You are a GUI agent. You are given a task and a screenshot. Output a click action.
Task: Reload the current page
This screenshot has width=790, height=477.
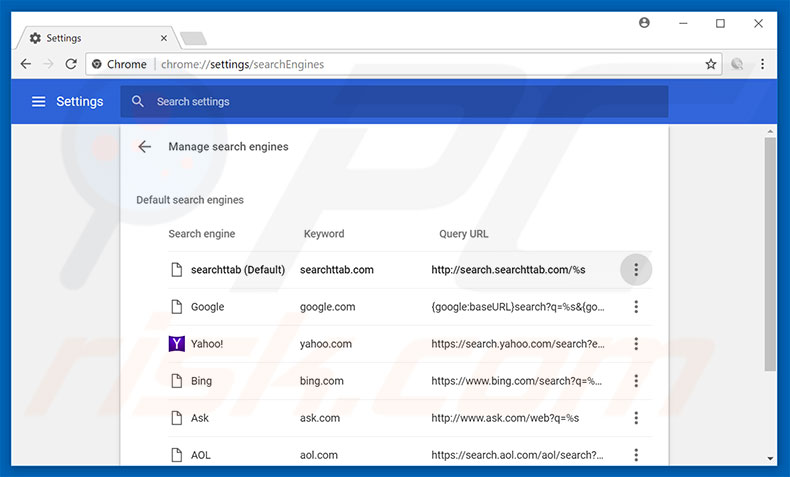point(71,64)
